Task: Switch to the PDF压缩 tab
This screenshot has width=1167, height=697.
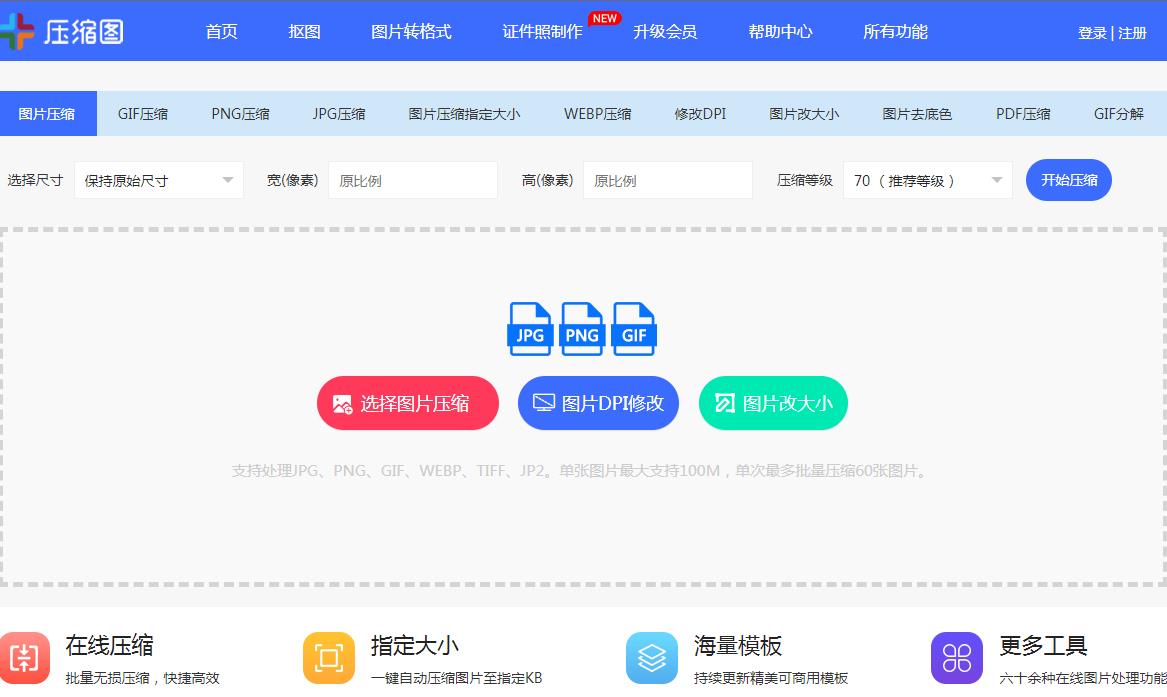Action: click(x=1023, y=113)
